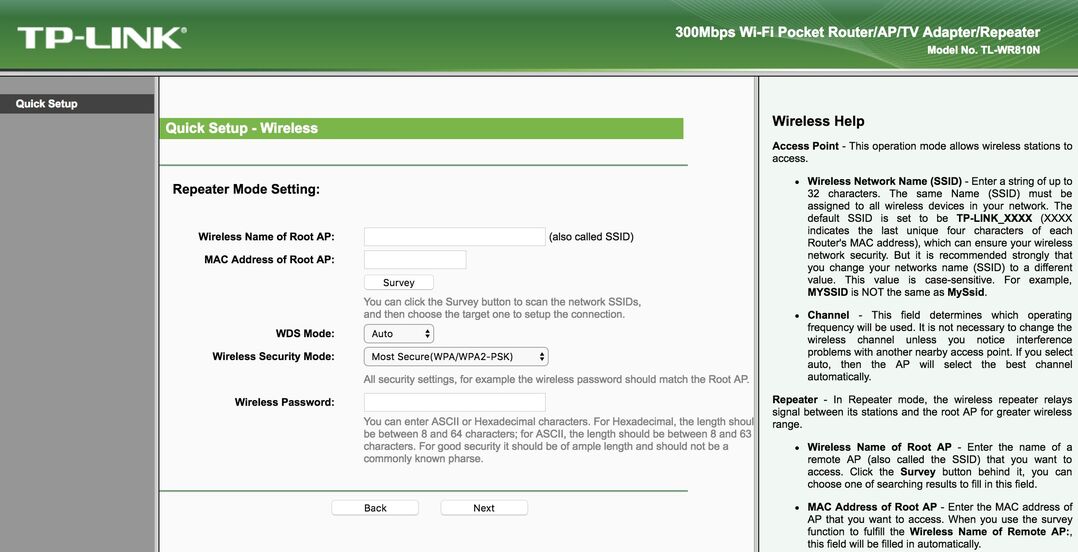
Task: Open the Wireless Security Mode dropdown
Action: point(456,356)
